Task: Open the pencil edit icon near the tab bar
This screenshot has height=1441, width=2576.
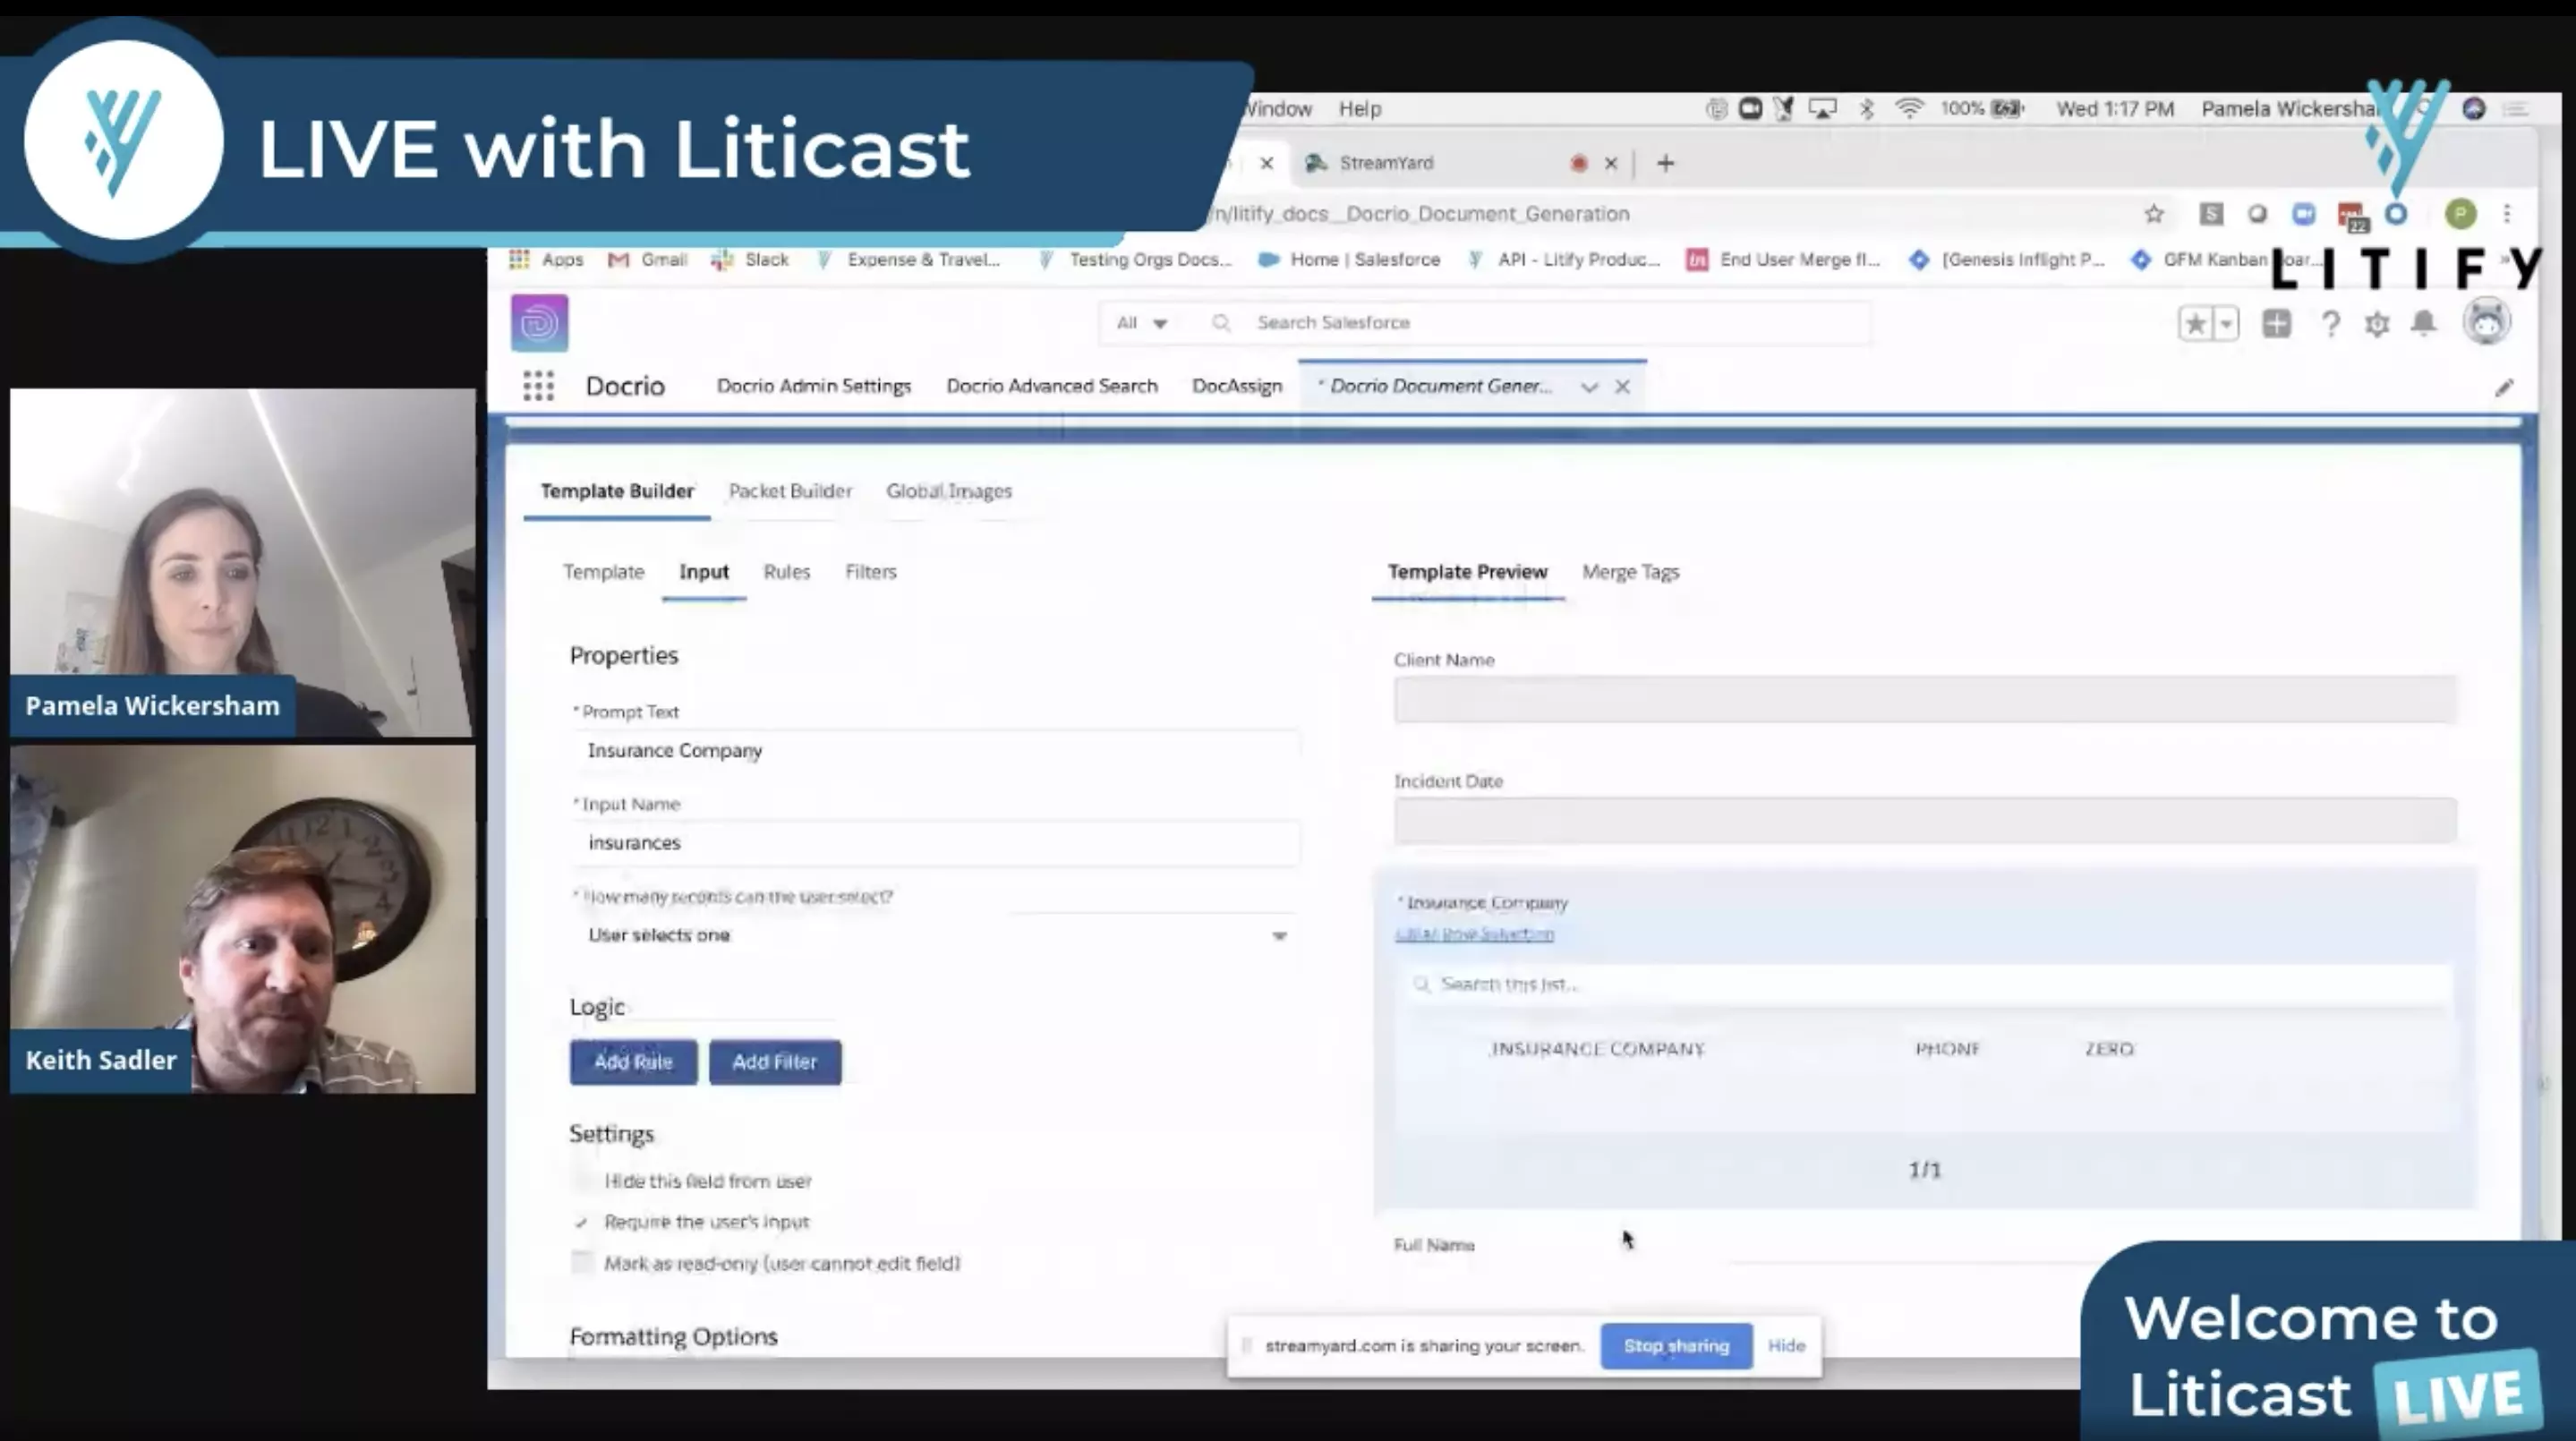Action: [x=2505, y=388]
